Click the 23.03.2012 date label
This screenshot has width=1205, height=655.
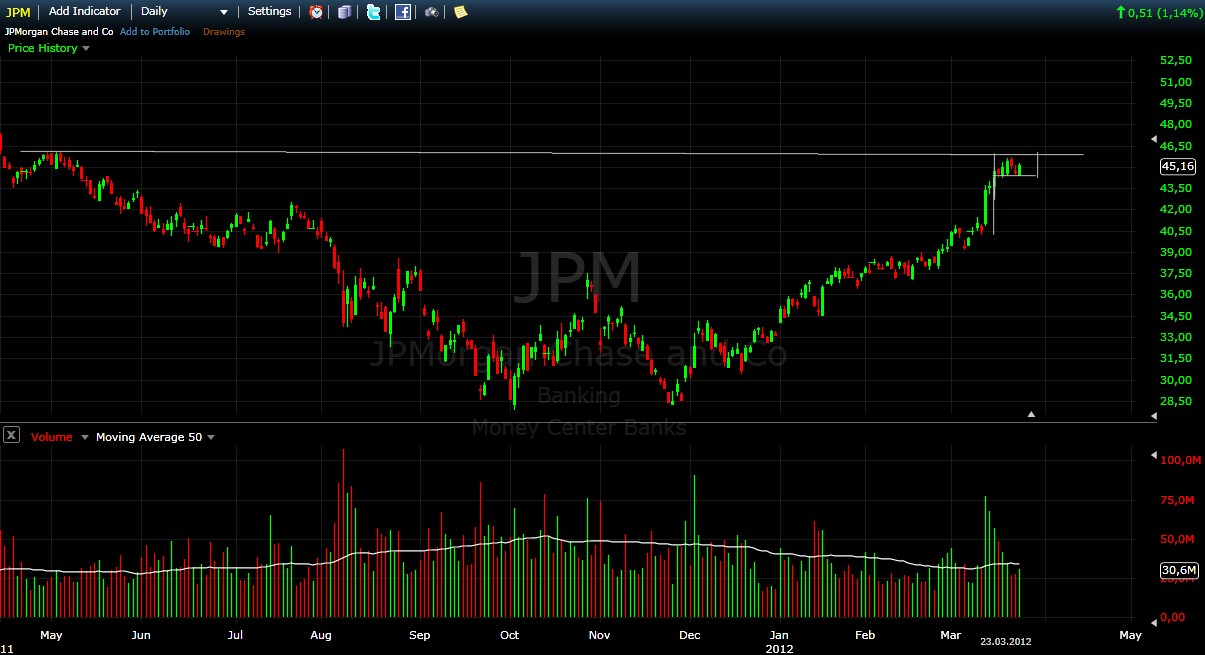coord(1005,642)
